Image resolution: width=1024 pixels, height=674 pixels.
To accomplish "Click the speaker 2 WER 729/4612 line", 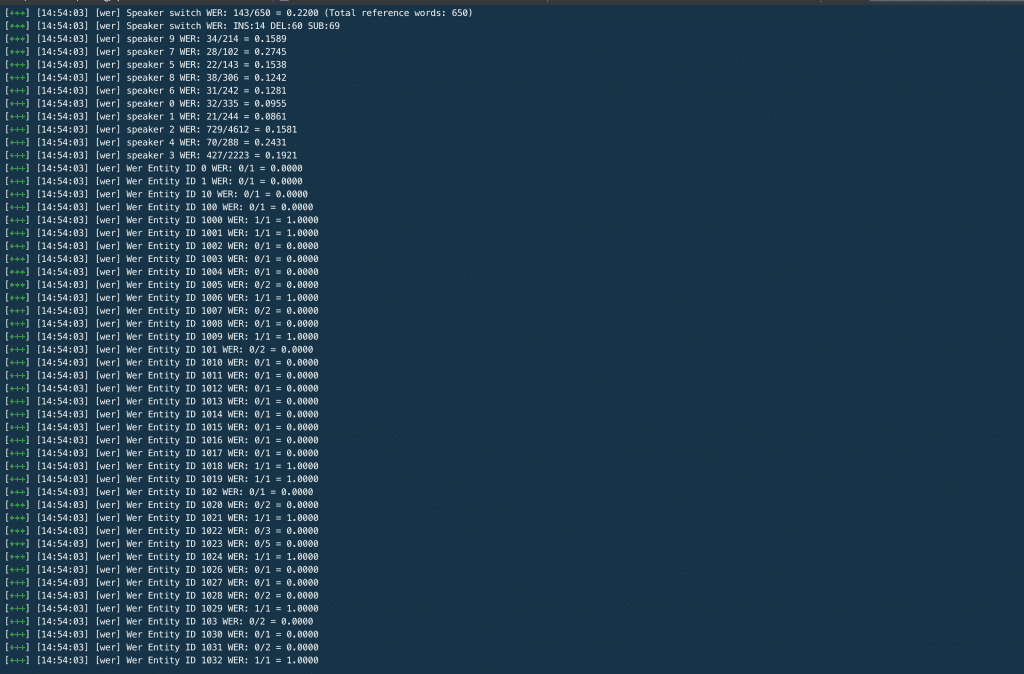I will 151,129.
